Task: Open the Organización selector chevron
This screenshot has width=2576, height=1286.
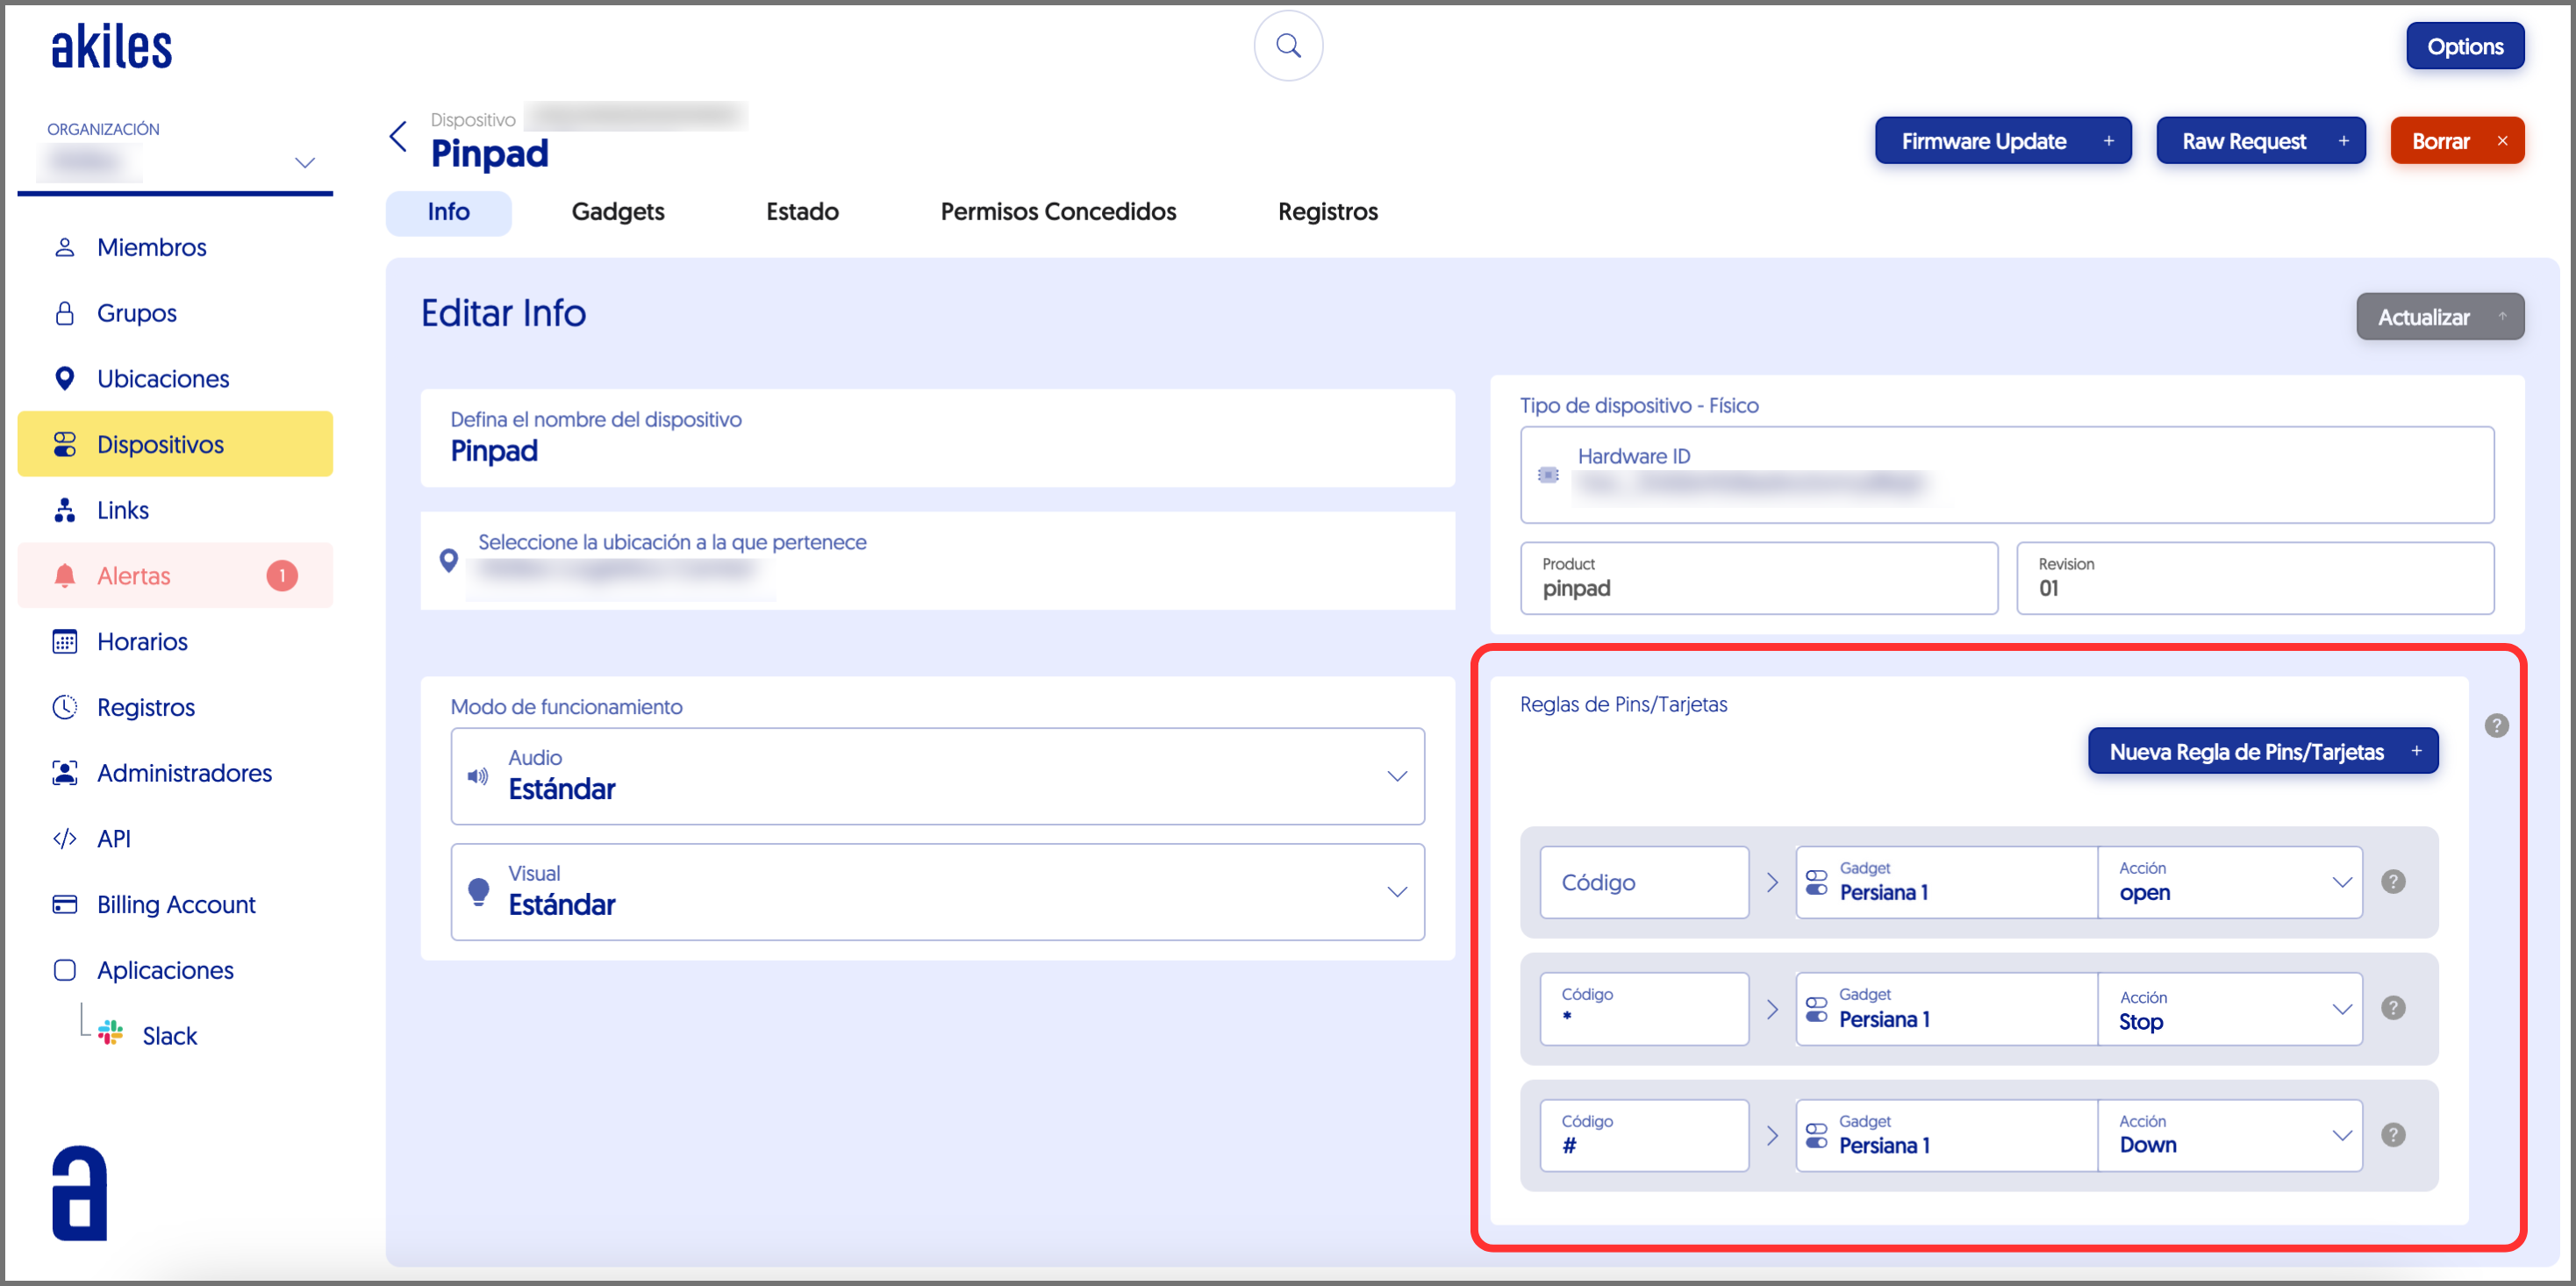Action: tap(305, 162)
